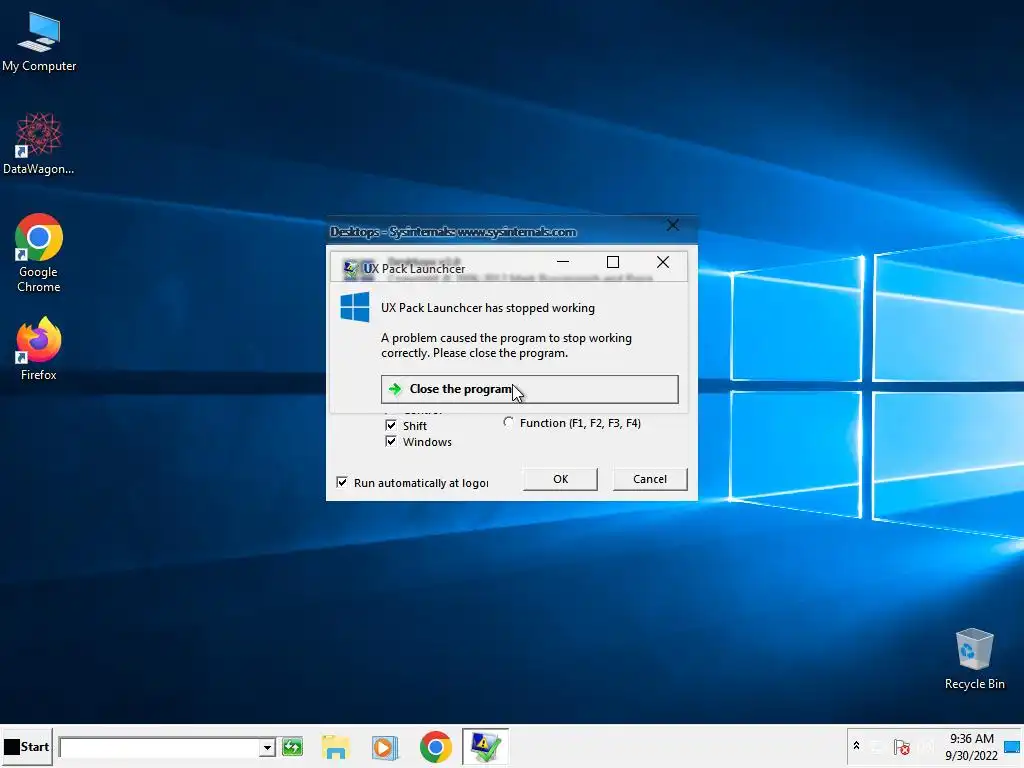Toggle the Windows checkbox
Screen dimensions: 1024x768
391,441
